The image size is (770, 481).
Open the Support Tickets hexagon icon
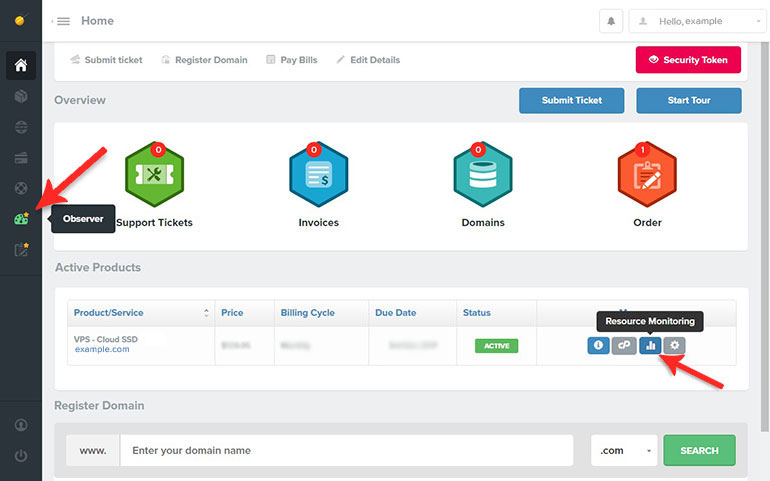[154, 174]
